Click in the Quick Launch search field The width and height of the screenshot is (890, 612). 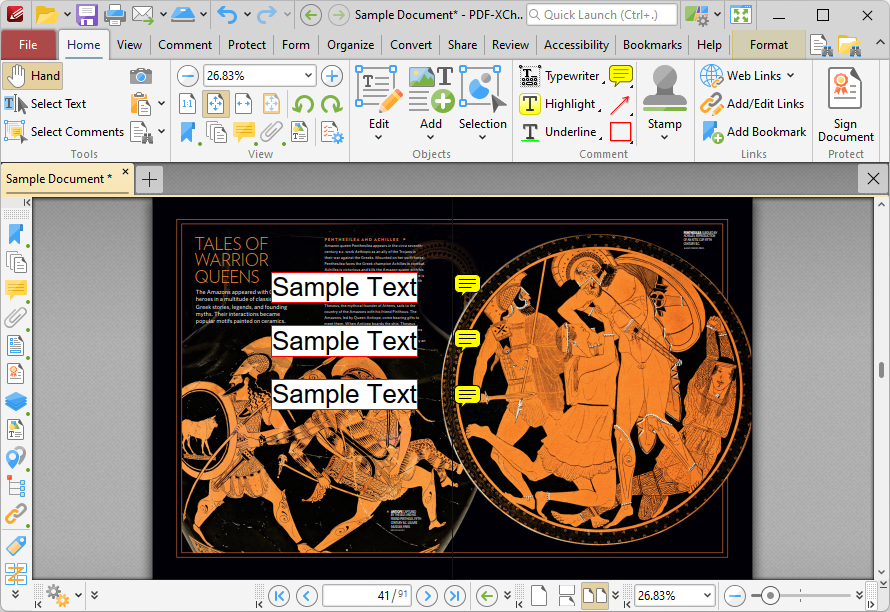pyautogui.click(x=602, y=15)
